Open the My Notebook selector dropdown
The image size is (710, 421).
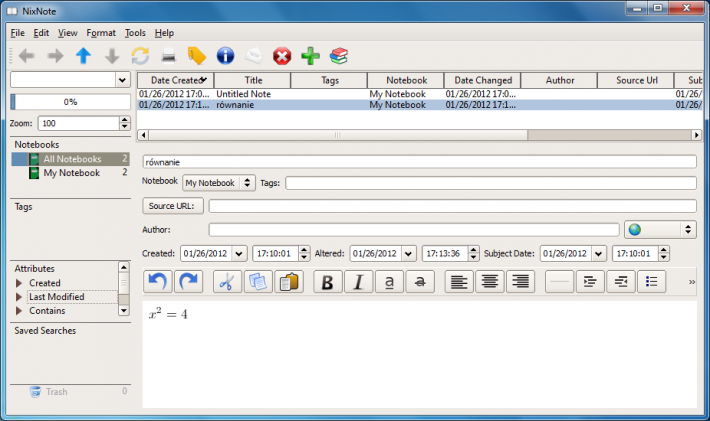click(219, 183)
